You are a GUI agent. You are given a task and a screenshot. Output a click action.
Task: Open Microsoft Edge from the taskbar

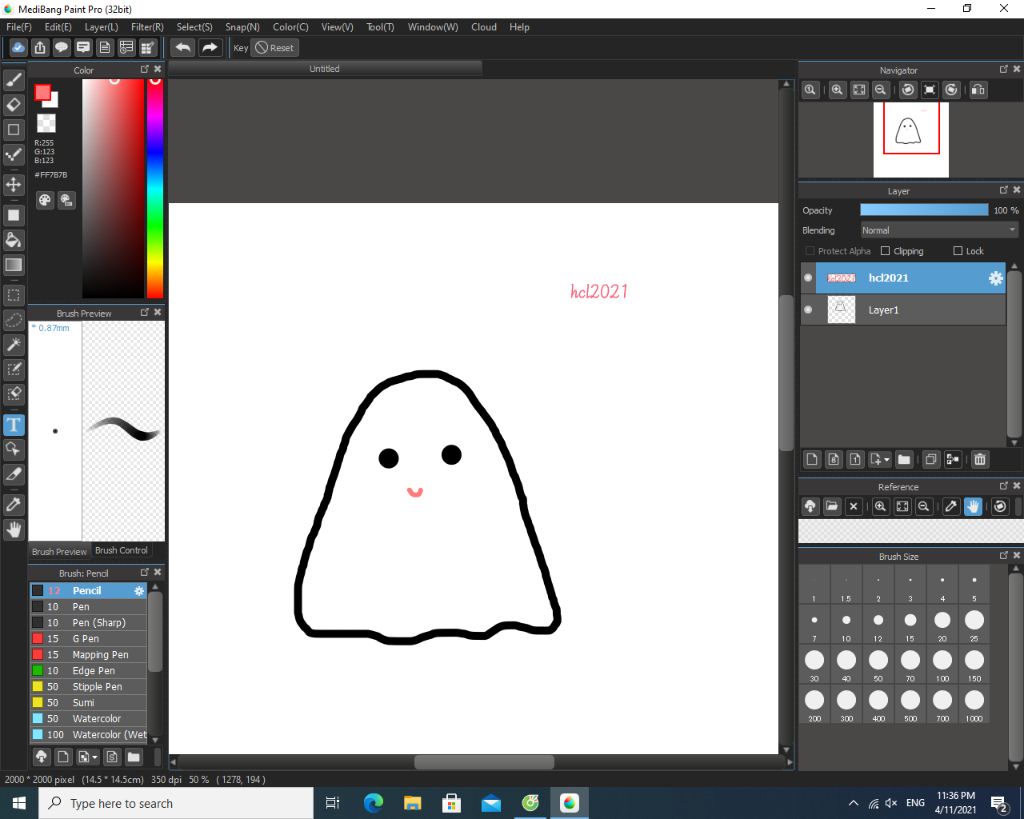(373, 803)
